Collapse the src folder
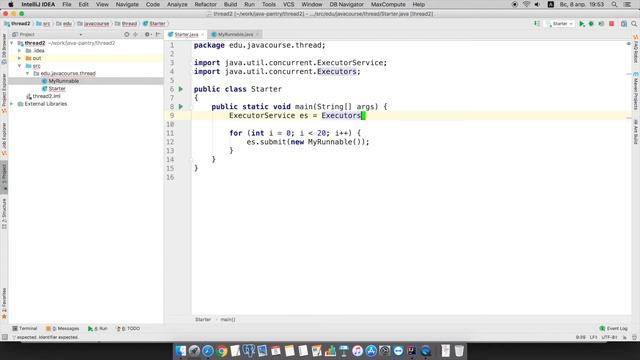This screenshot has width=640, height=360. tap(20, 66)
